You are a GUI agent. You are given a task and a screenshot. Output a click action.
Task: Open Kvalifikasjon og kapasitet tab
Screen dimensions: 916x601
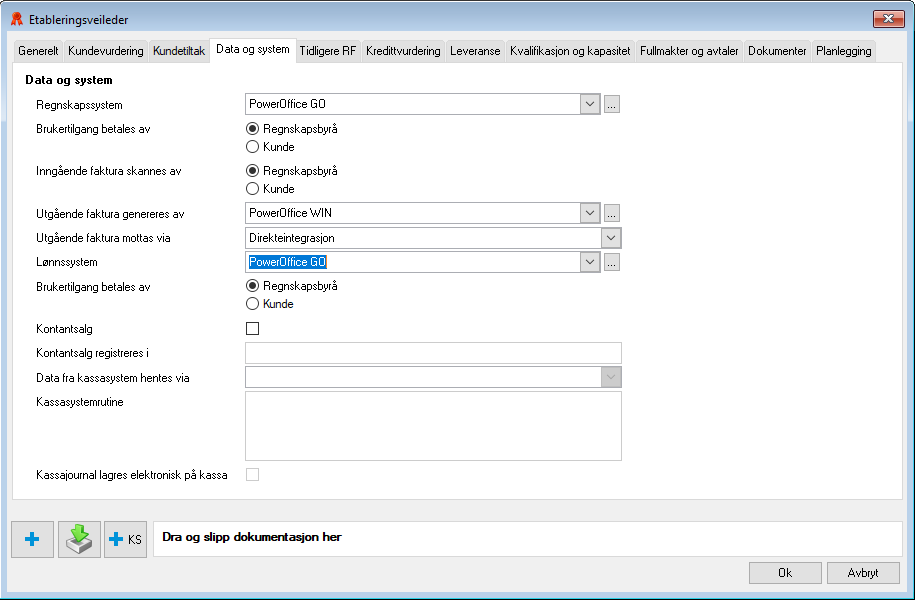pyautogui.click(x=570, y=51)
